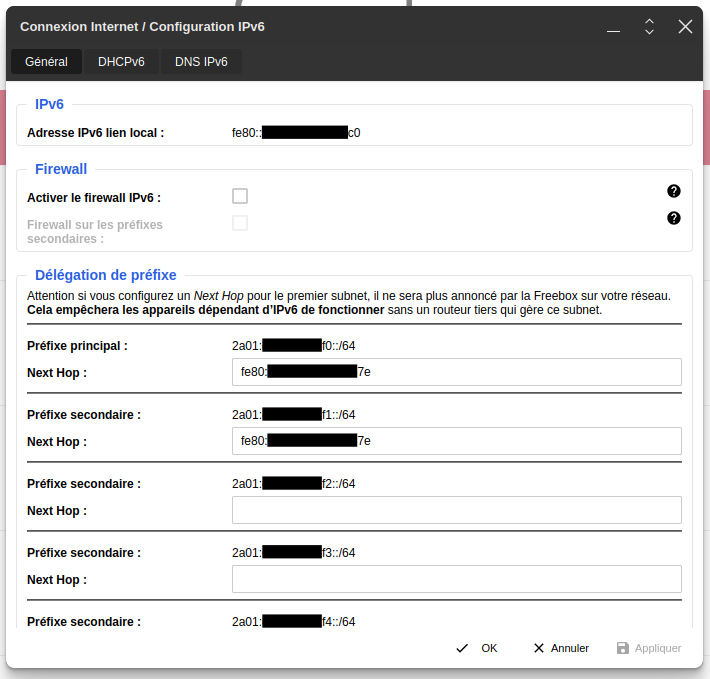This screenshot has width=710, height=679.
Task: Open help for firewall on secondary prefixes
Action: pyautogui.click(x=673, y=218)
